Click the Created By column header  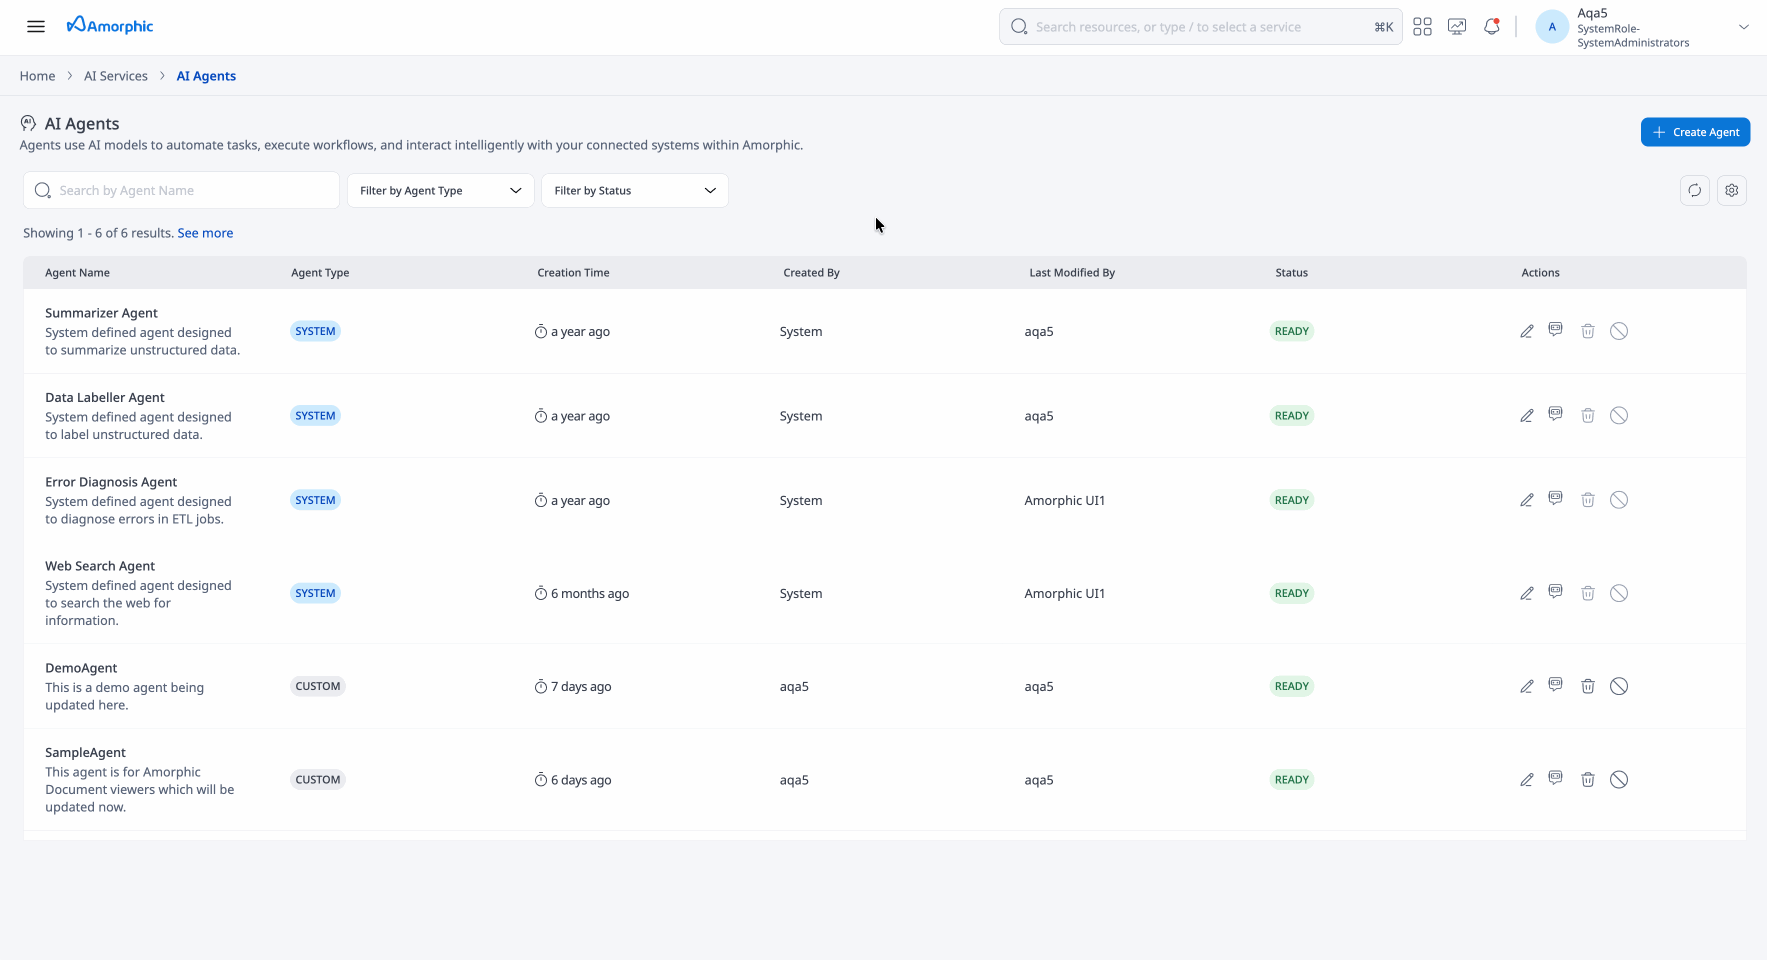811,273
